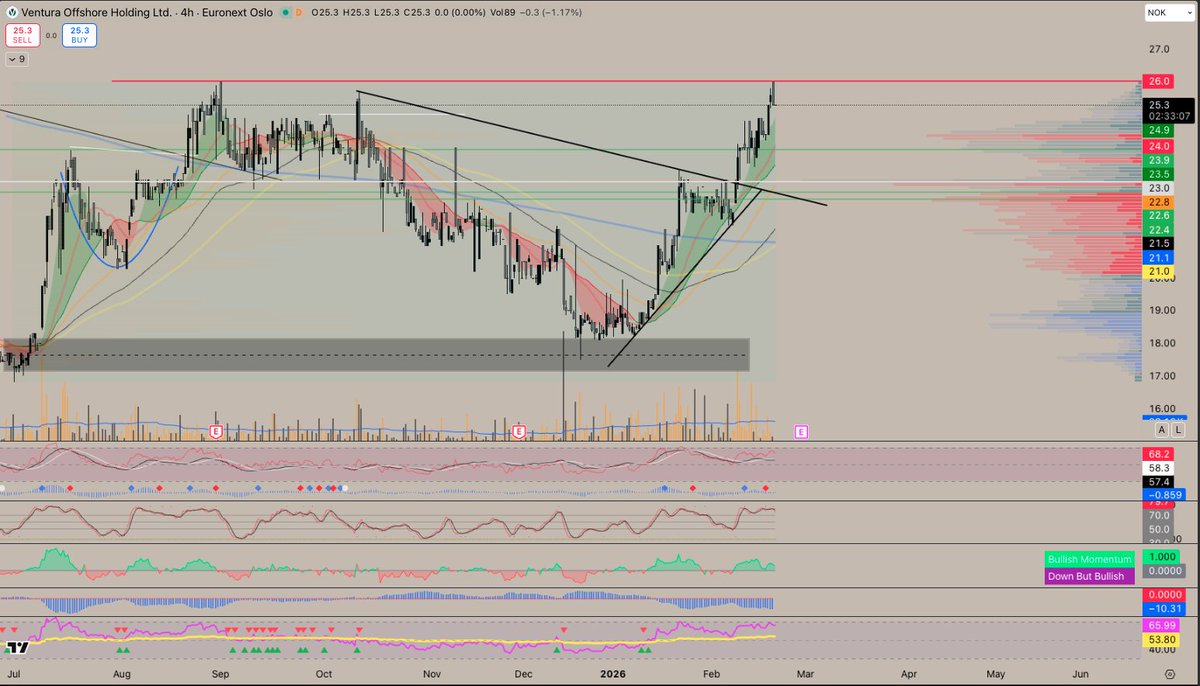Click the purple upcoming earnings E marker

[x=801, y=431]
